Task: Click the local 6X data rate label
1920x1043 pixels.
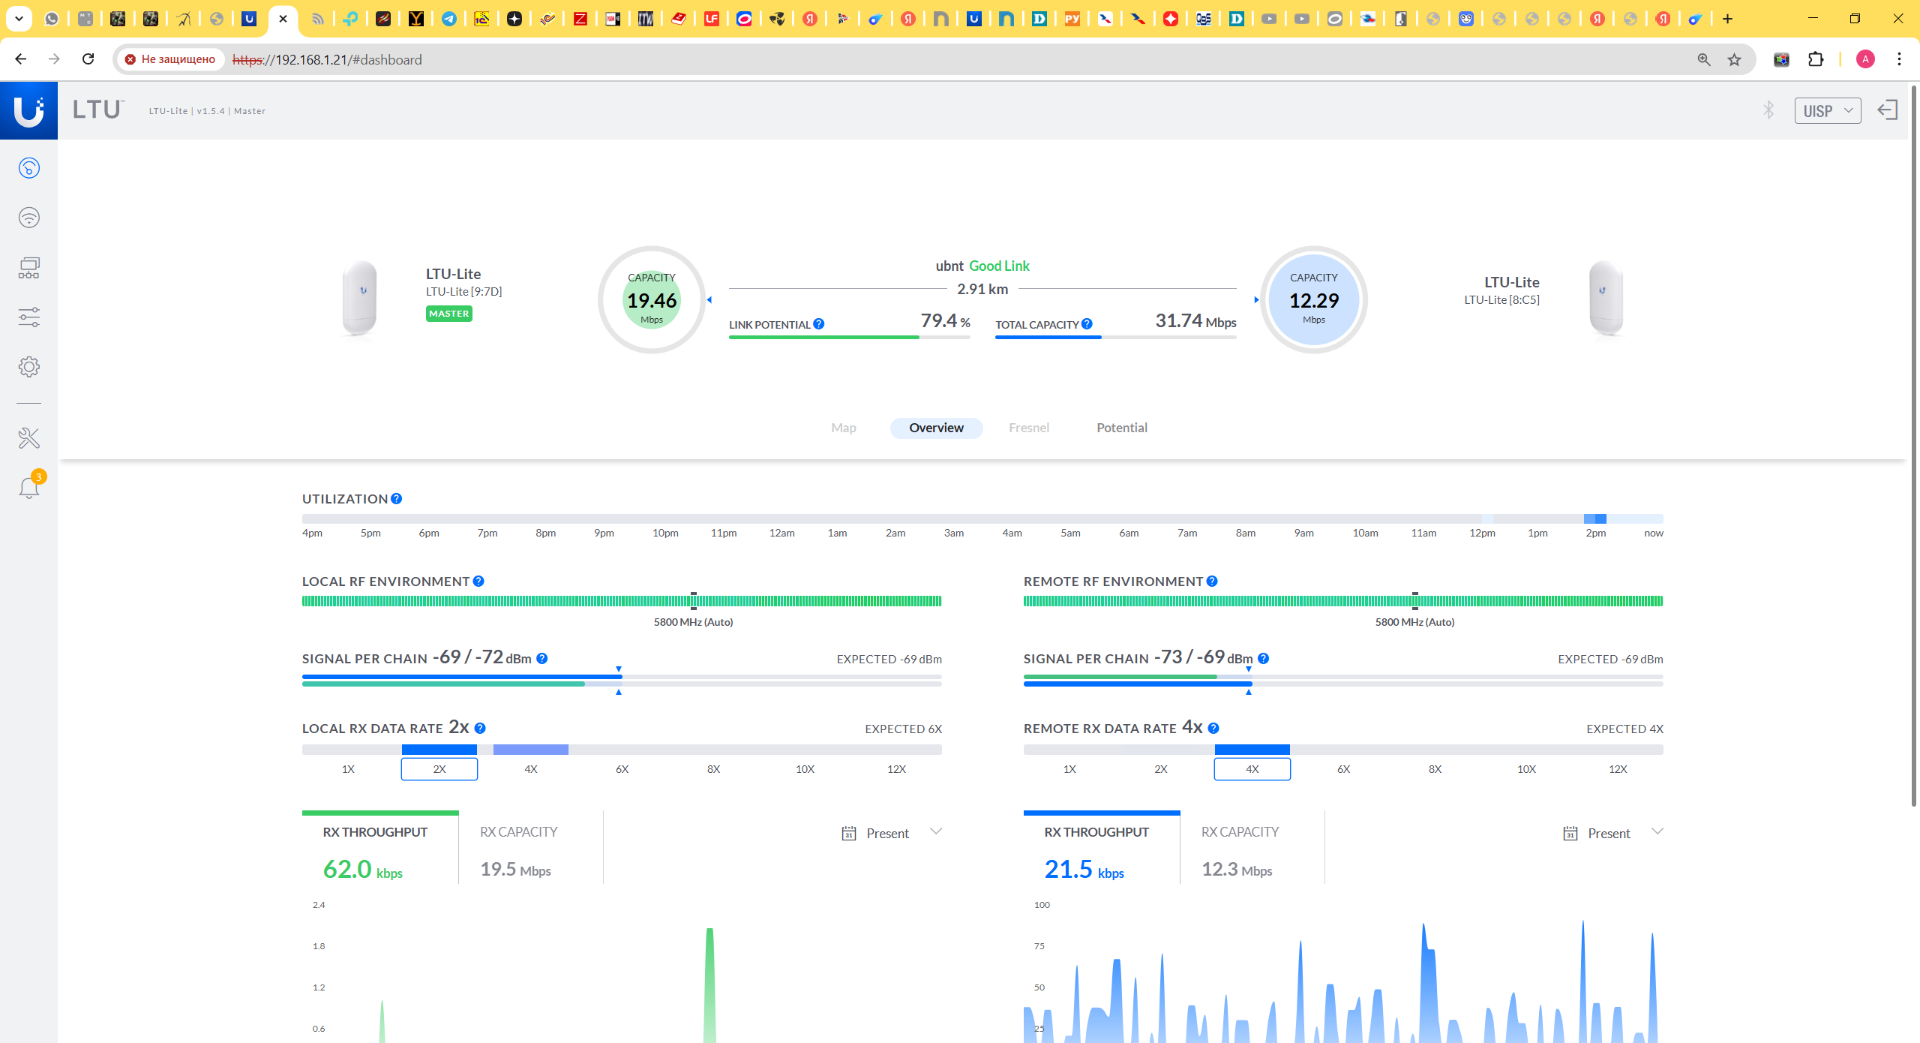Action: (x=622, y=769)
